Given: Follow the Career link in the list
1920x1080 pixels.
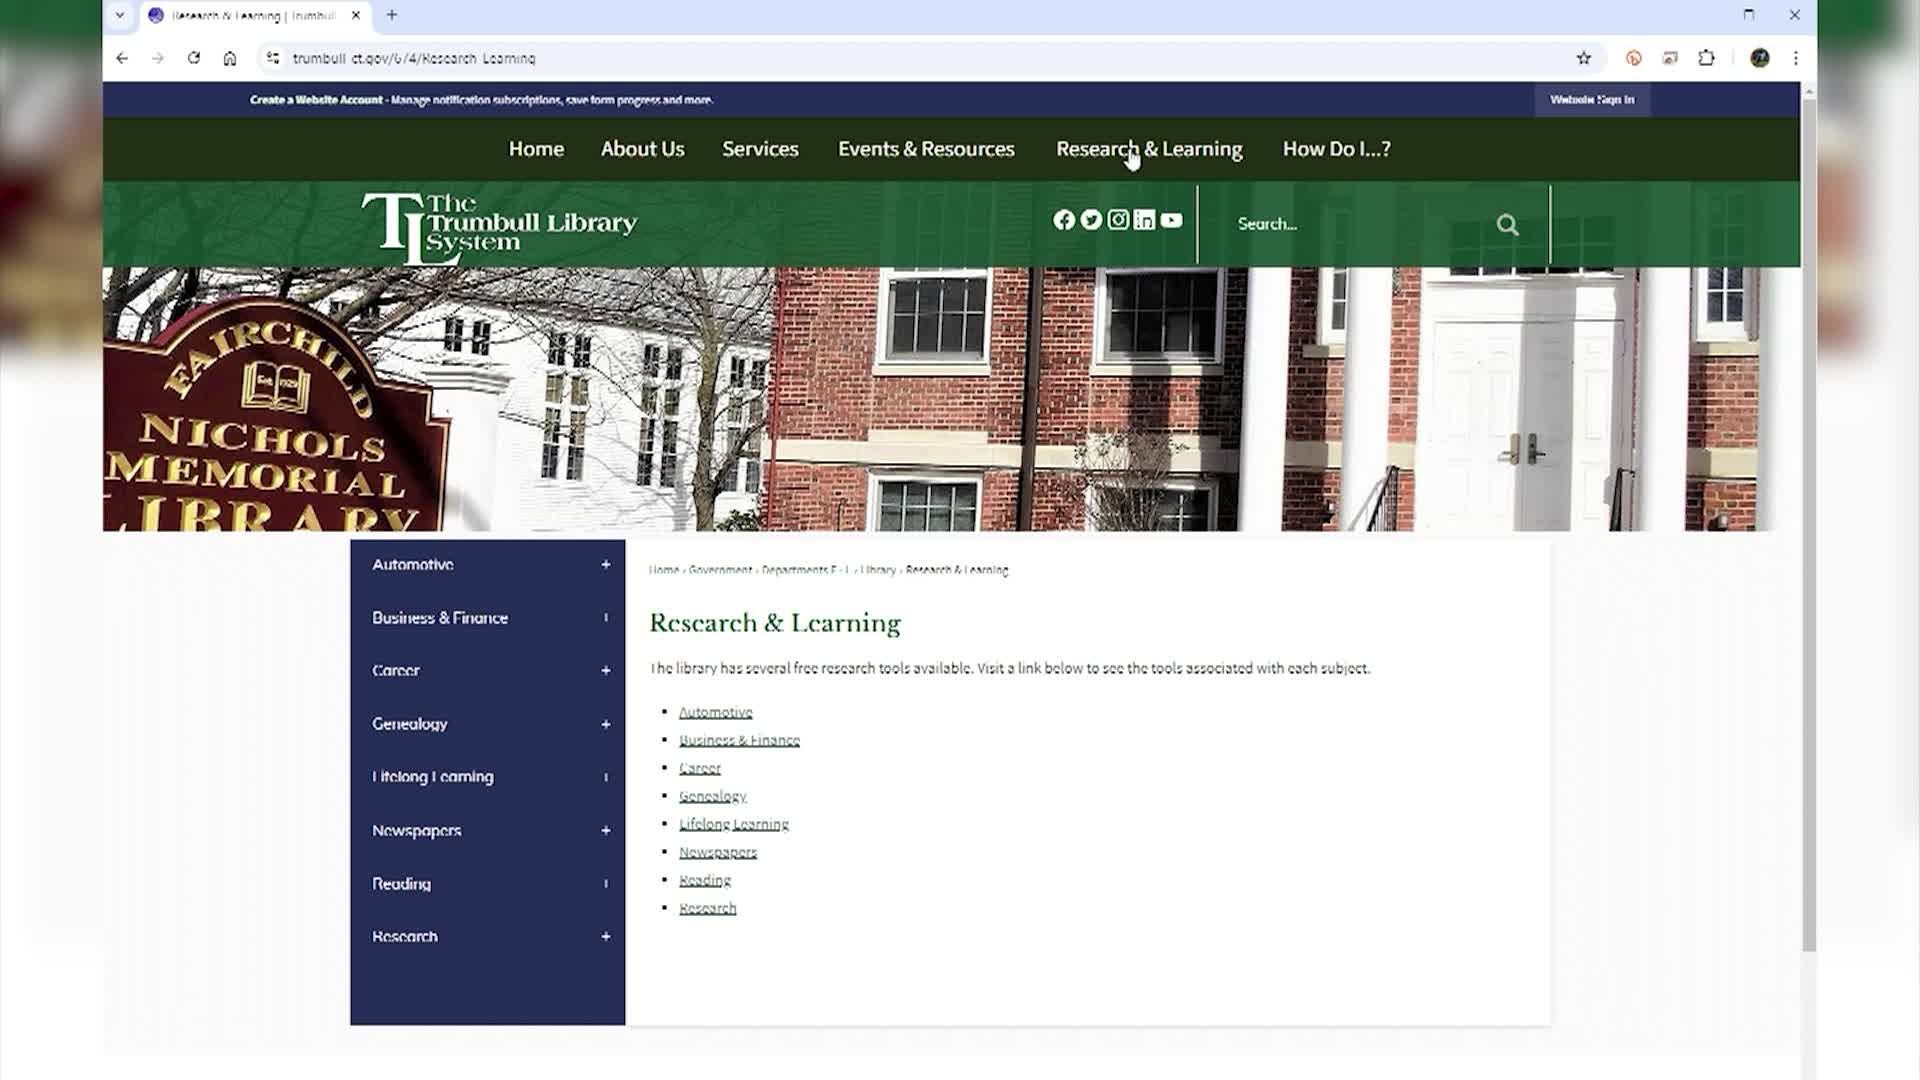Looking at the screenshot, I should pyautogui.click(x=700, y=768).
